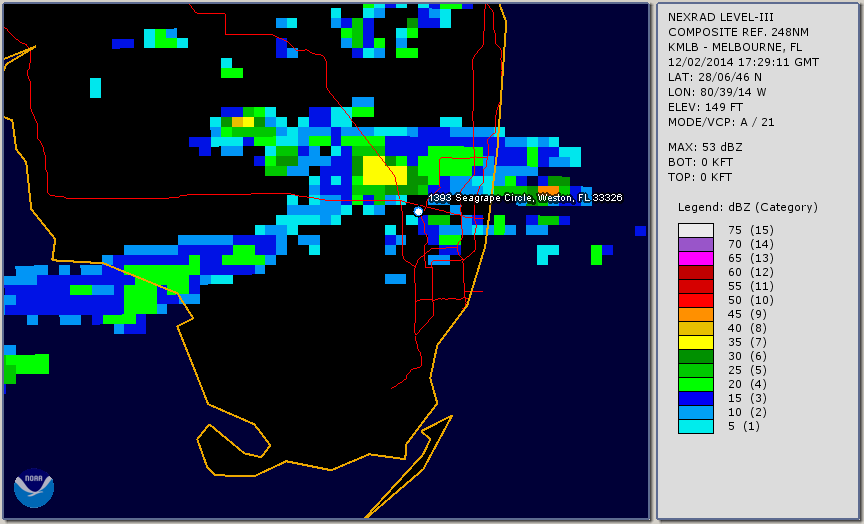Click the LAT: 28/06/46 N value

tap(715, 77)
